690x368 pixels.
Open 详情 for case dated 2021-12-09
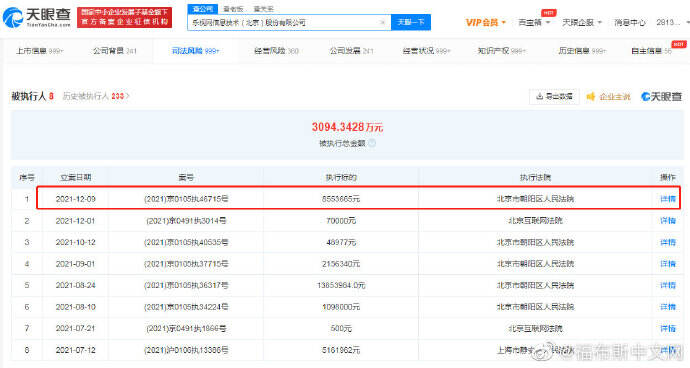[x=668, y=199]
